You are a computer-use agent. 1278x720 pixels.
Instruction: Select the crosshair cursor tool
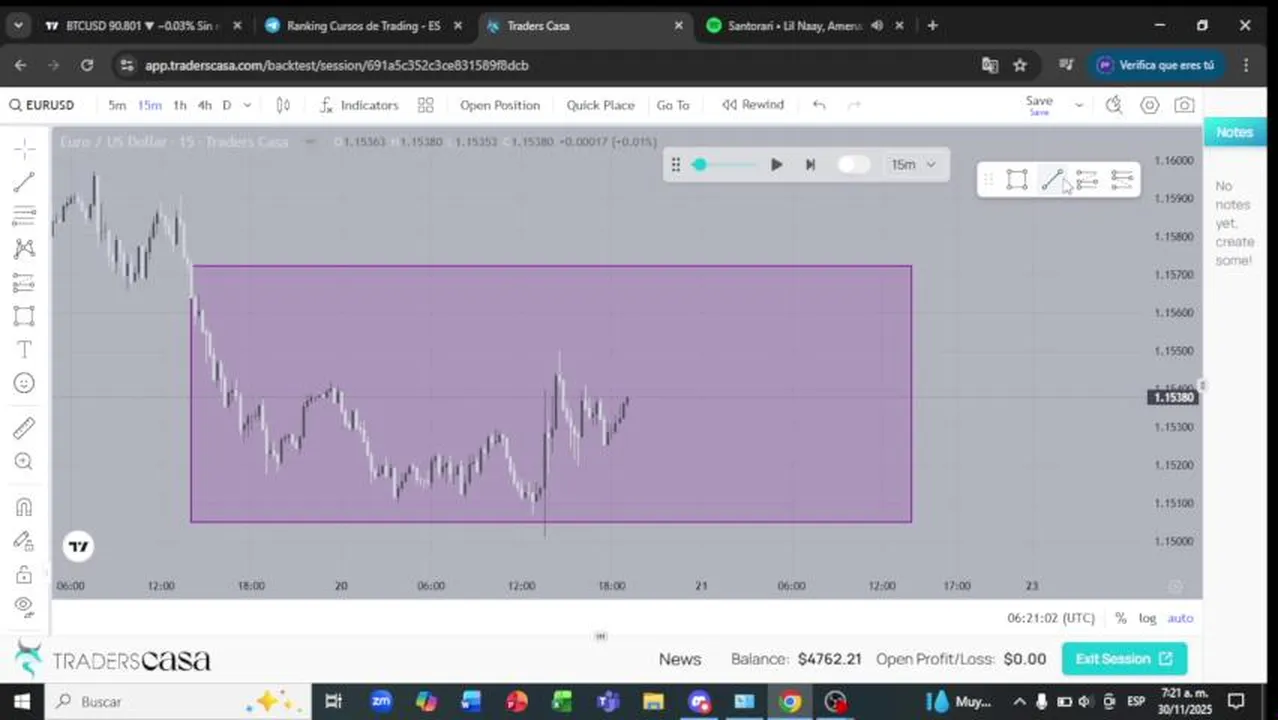tap(25, 149)
